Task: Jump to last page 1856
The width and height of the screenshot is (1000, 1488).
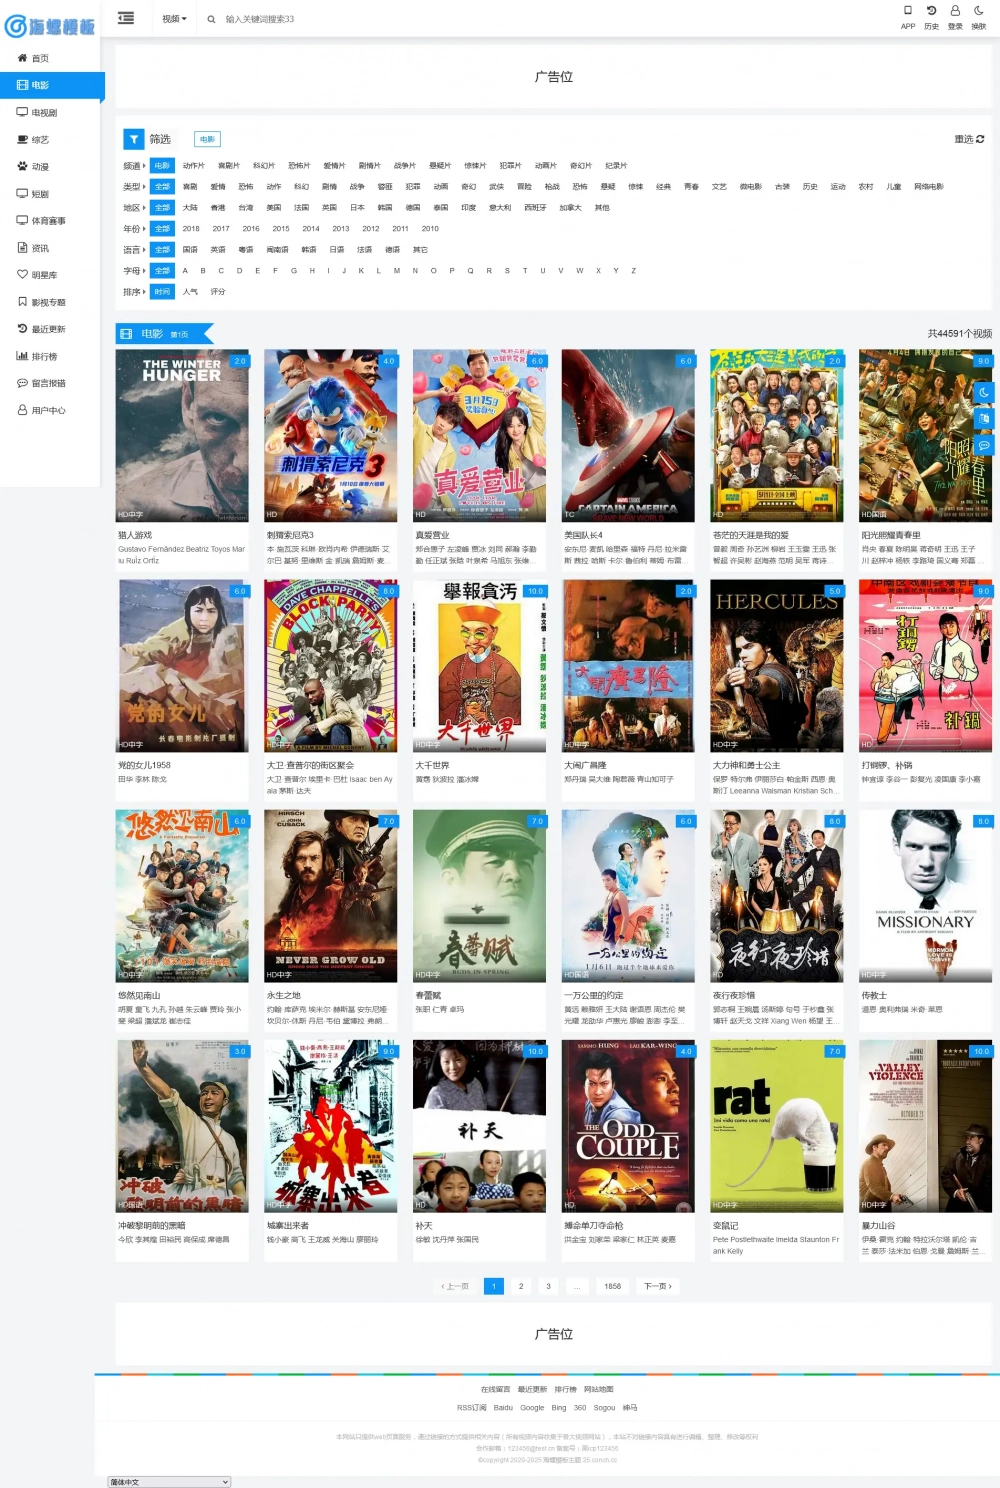Action: [x=613, y=1286]
